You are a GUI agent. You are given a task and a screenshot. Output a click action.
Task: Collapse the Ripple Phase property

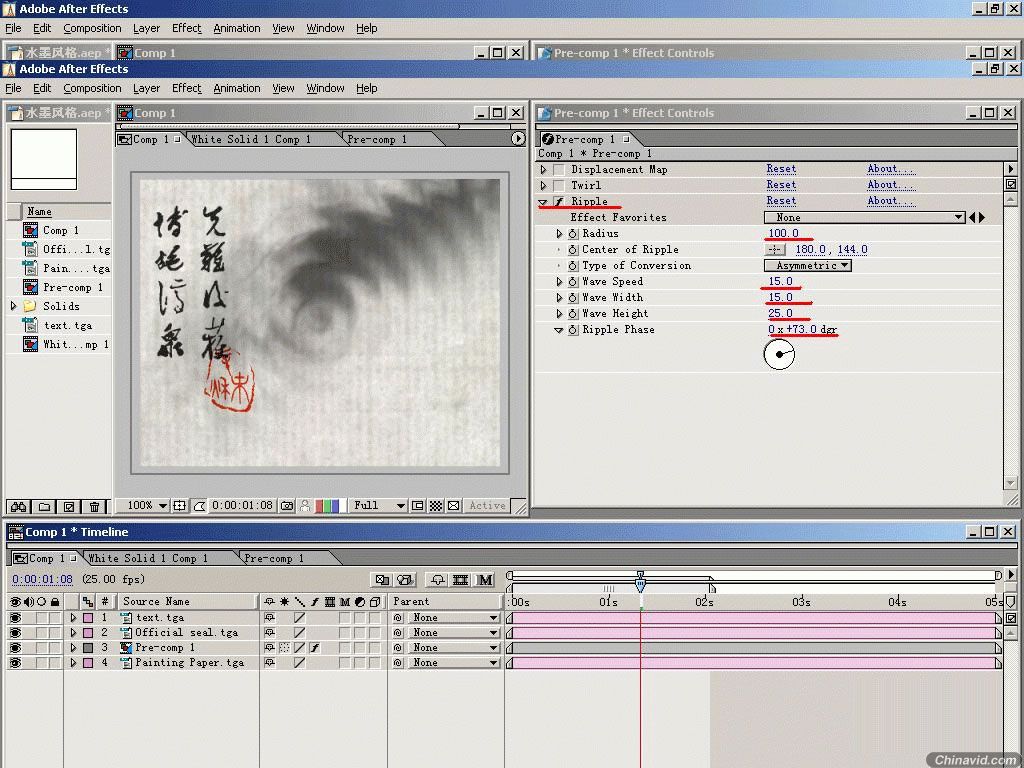click(558, 330)
